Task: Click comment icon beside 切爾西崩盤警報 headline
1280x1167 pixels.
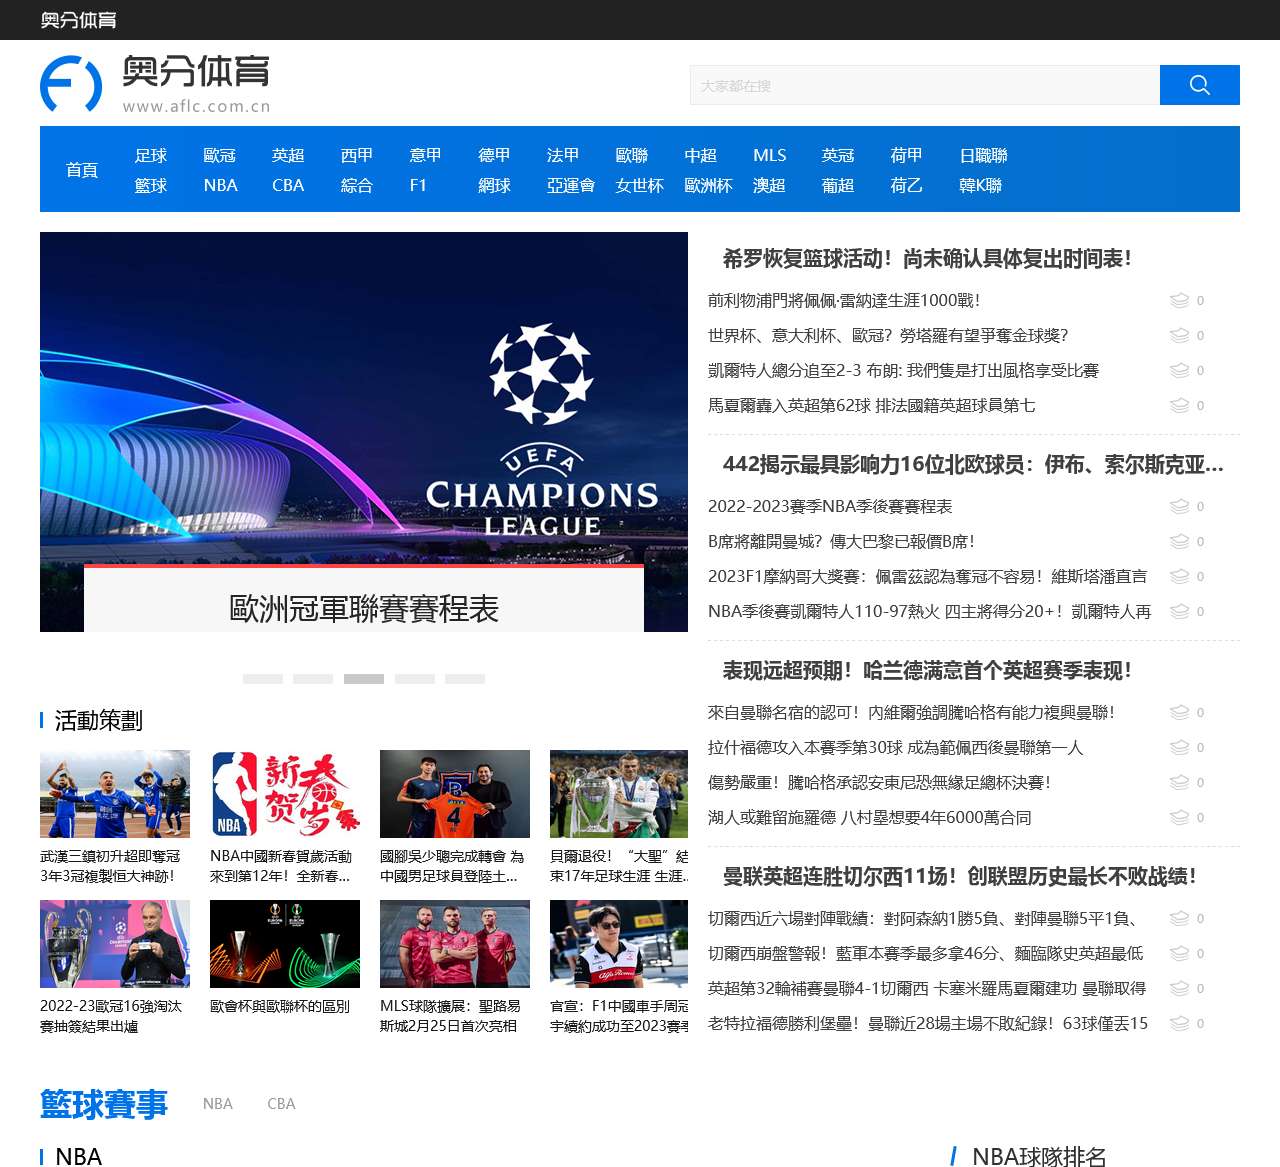Action: tap(1179, 953)
